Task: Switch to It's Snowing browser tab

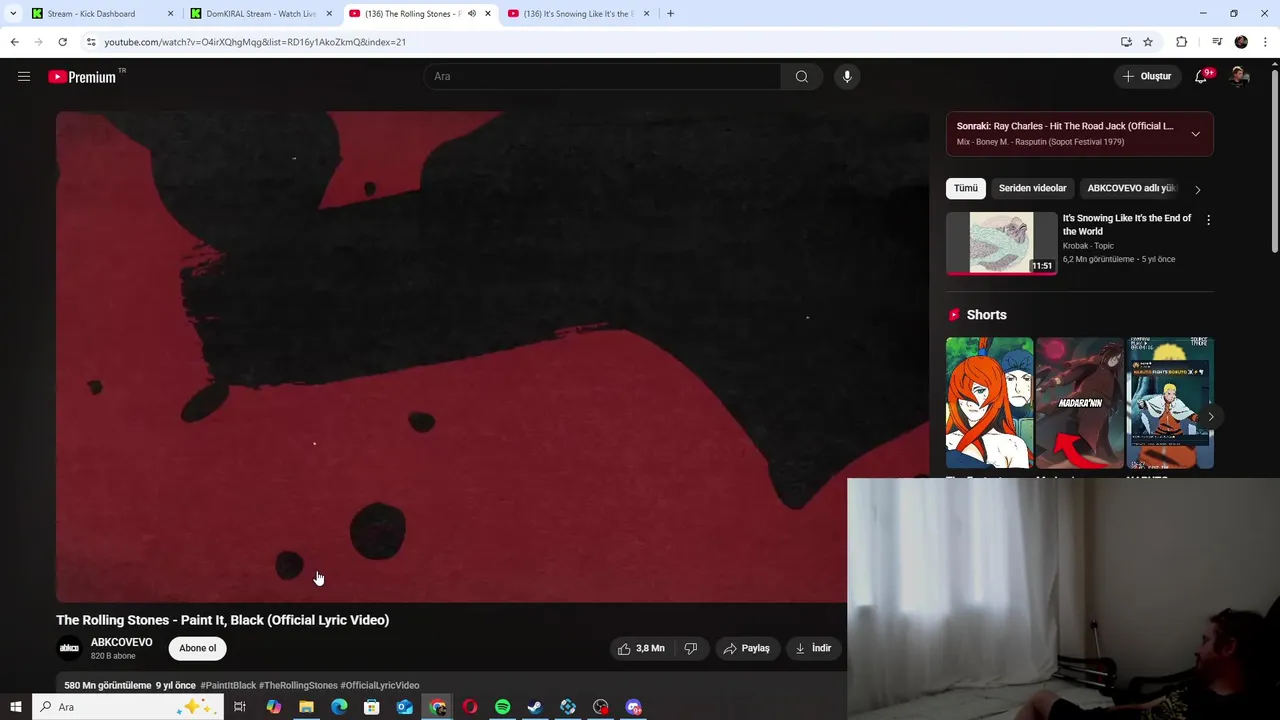Action: coord(577,14)
